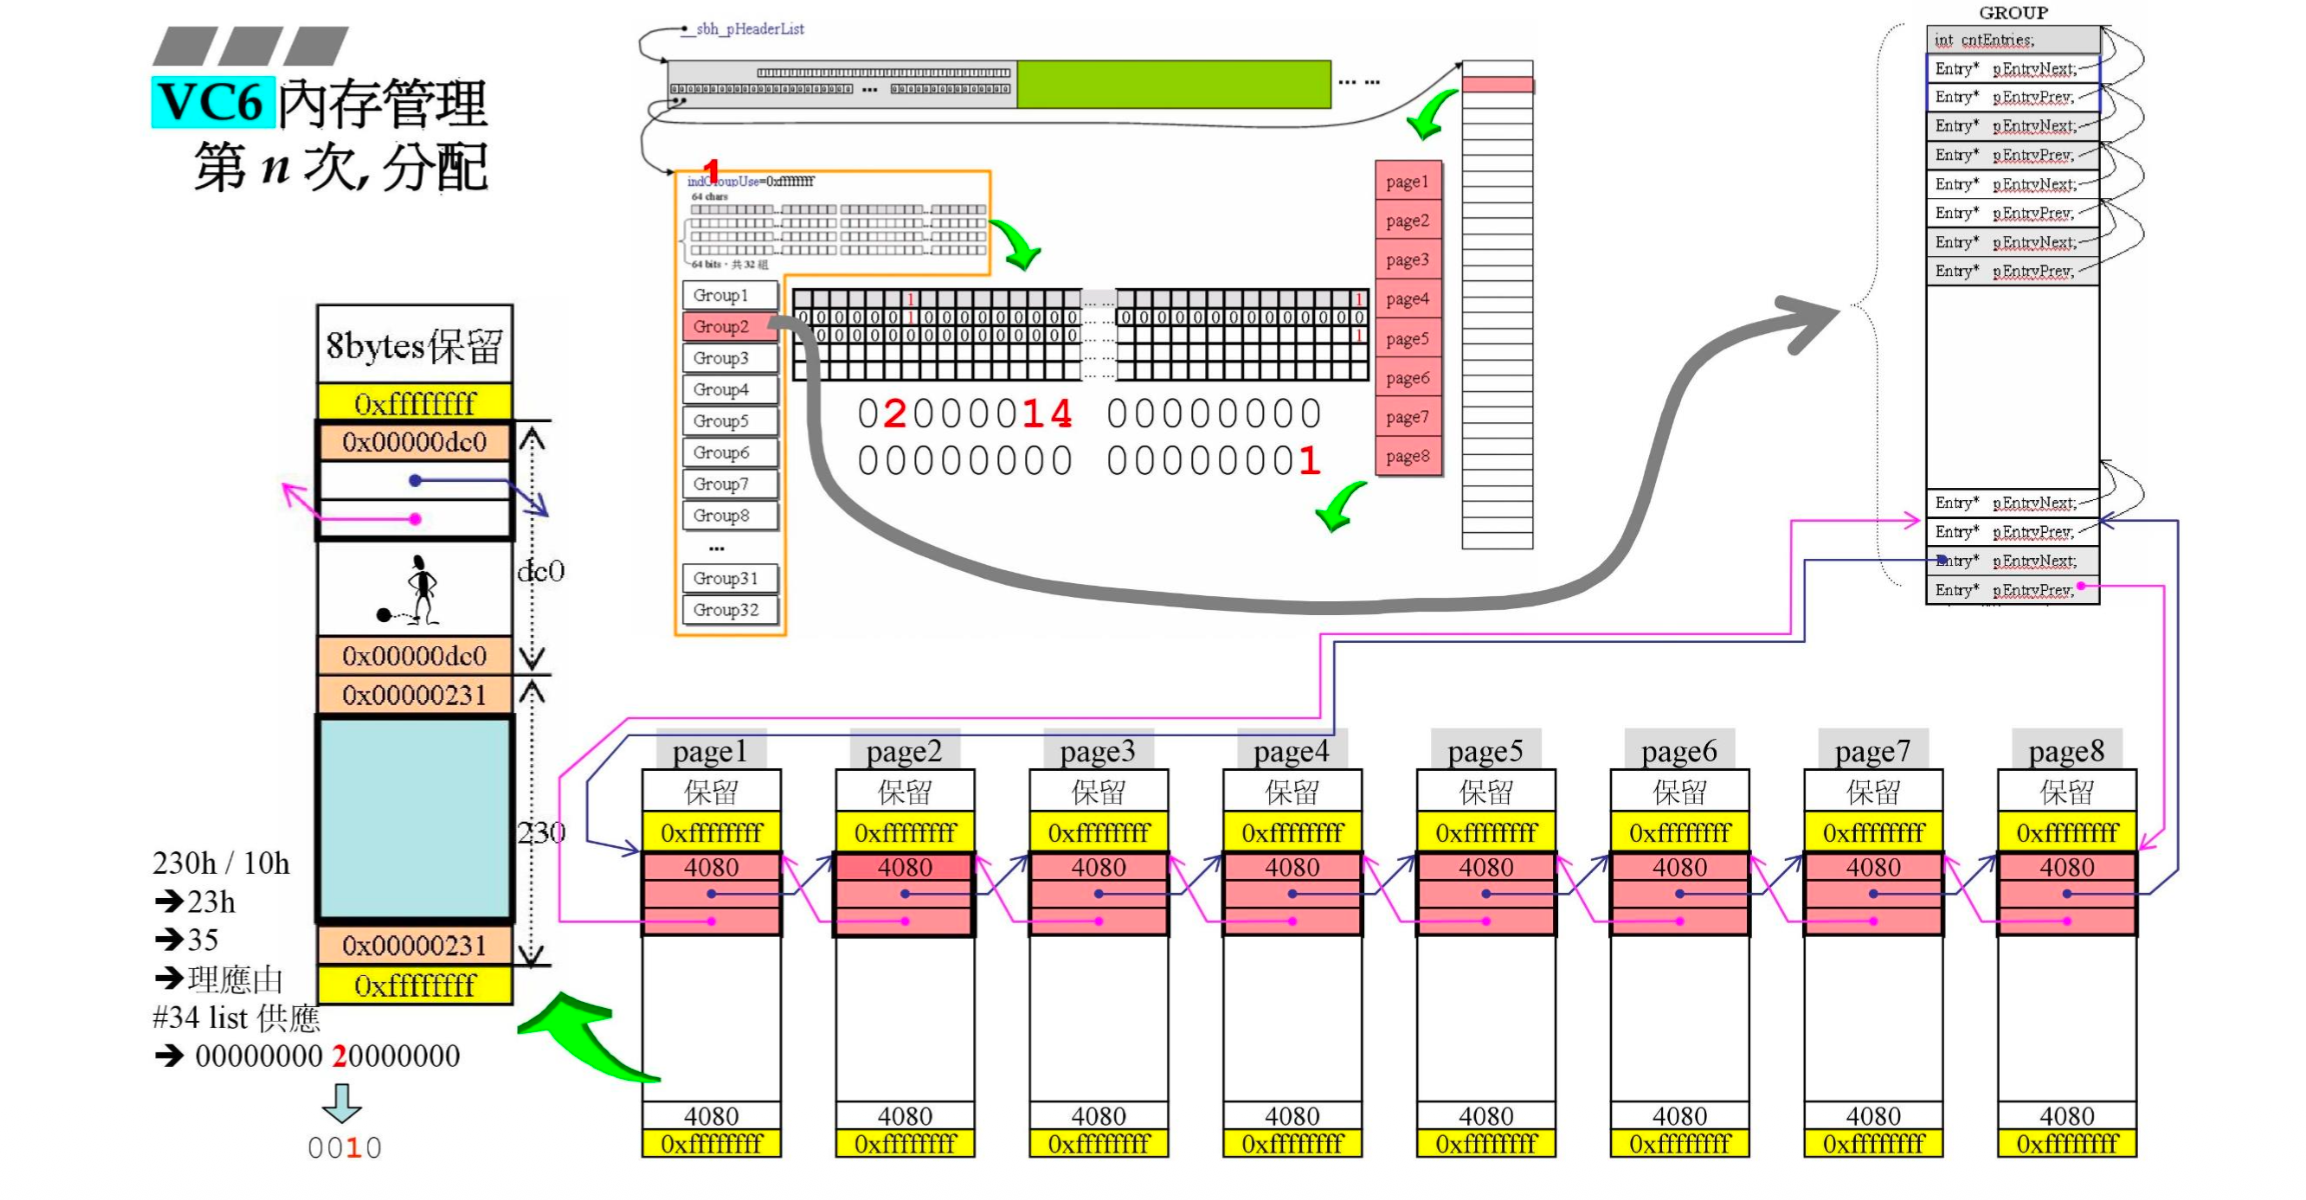2306x1200 pixels.
Task: Select the Group1 box
Action: 730,295
